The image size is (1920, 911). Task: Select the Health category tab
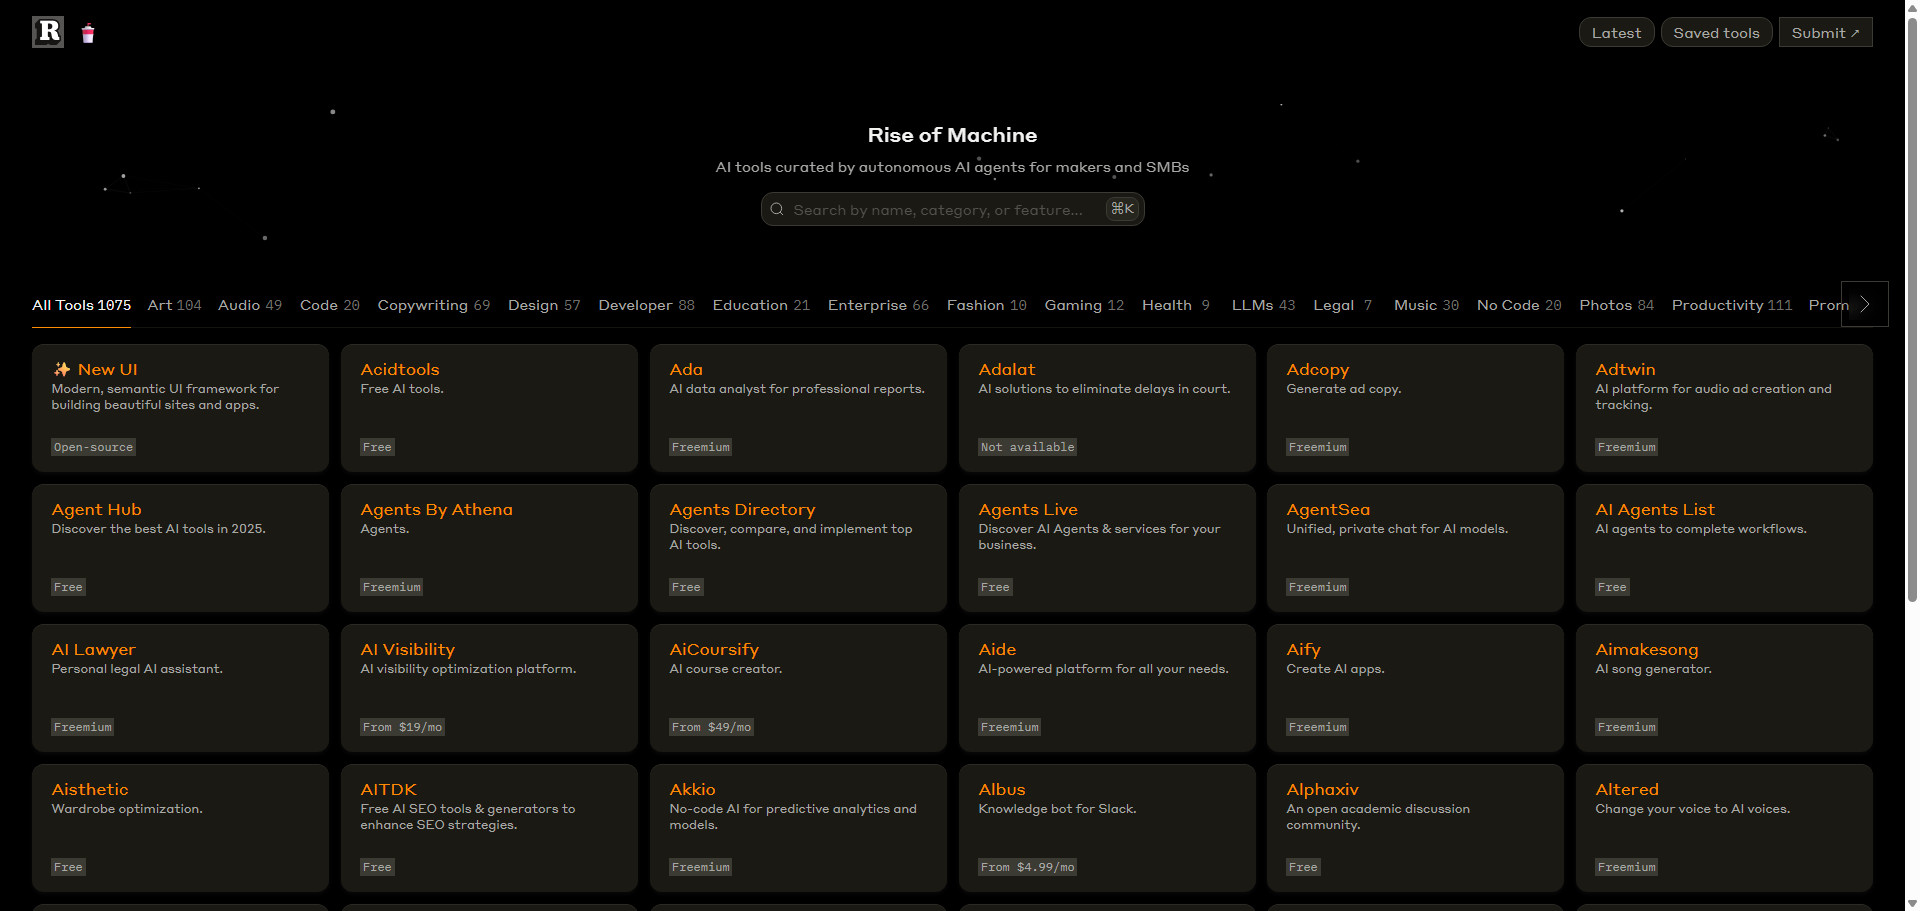pyautogui.click(x=1176, y=305)
